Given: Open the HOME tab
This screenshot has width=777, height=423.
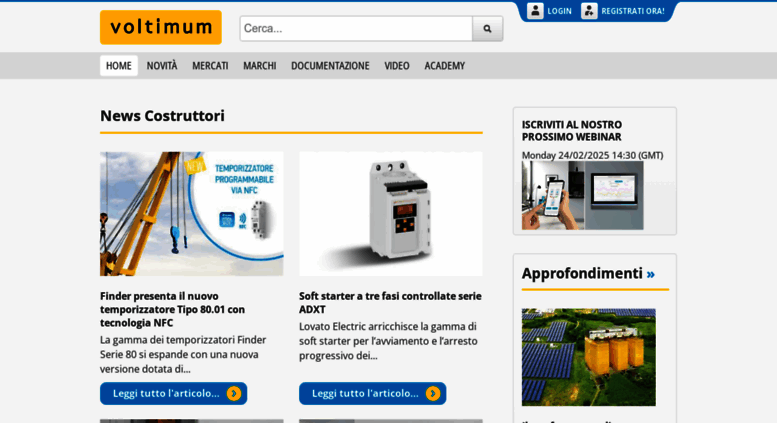Looking at the screenshot, I should click(x=119, y=66).
